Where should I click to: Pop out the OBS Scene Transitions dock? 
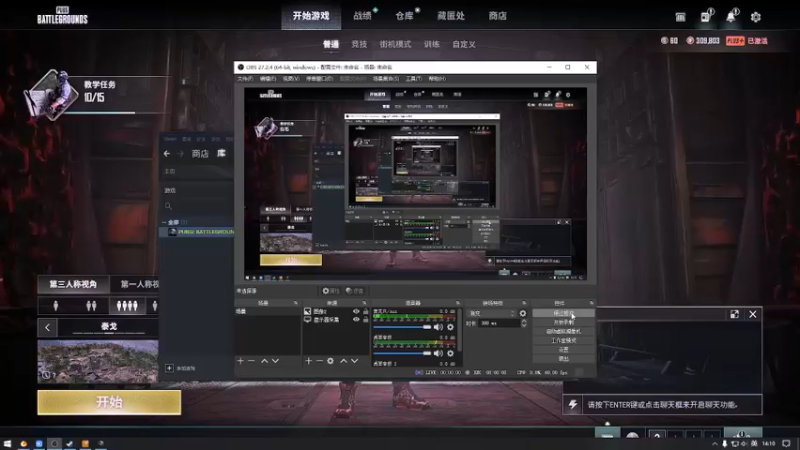(x=524, y=303)
